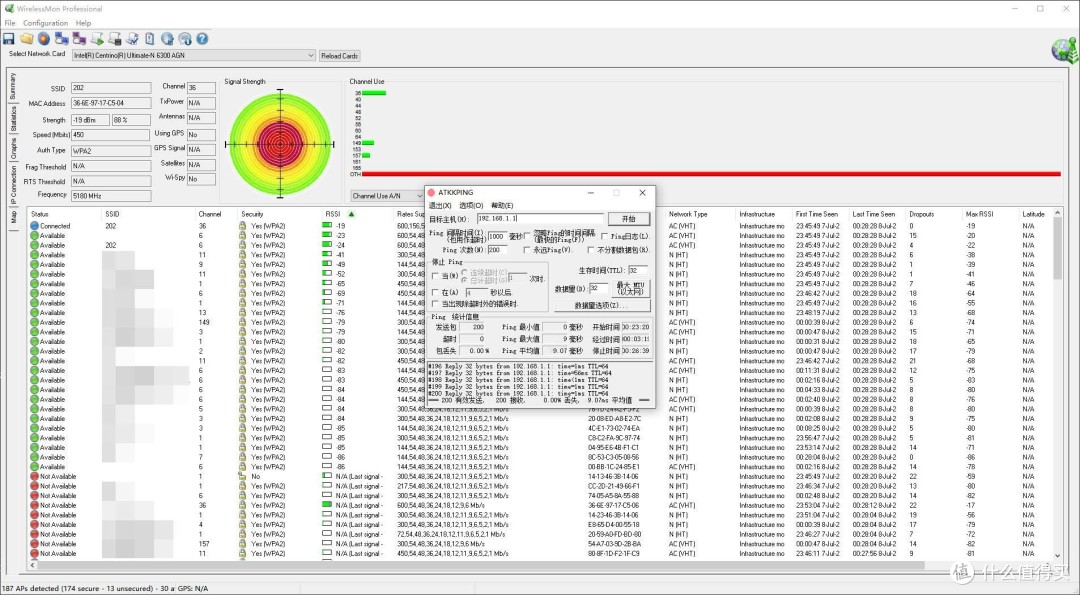The image size is (1080, 595).
Task: Click the lock icon in the Connected row
Action: click(x=242, y=226)
